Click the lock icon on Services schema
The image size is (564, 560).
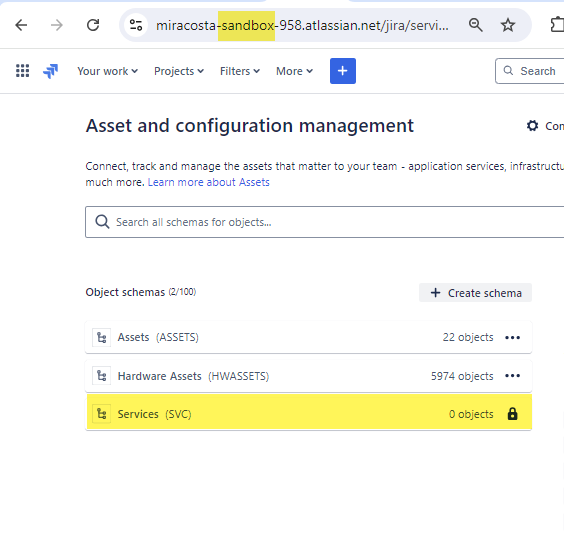click(513, 414)
